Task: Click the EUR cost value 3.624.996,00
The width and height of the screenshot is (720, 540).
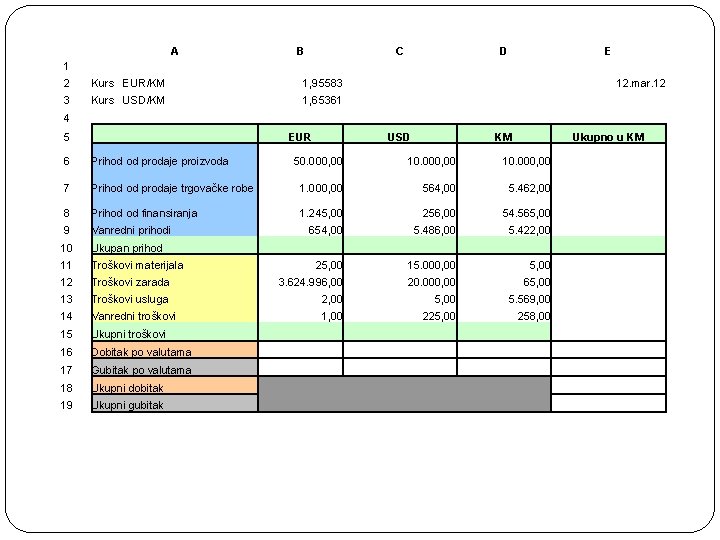Action: pos(310,282)
